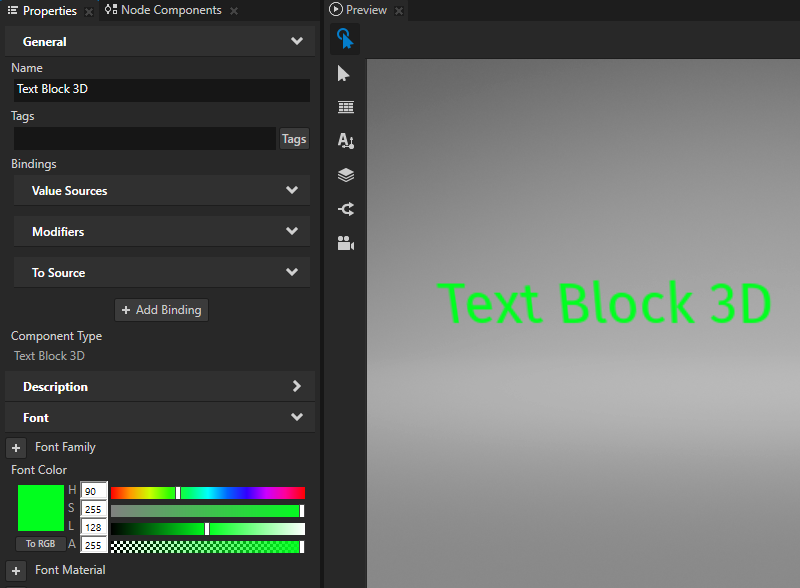Viewport: 800px width, 588px height.
Task: Expand the Font Material property
Action: 15,570
